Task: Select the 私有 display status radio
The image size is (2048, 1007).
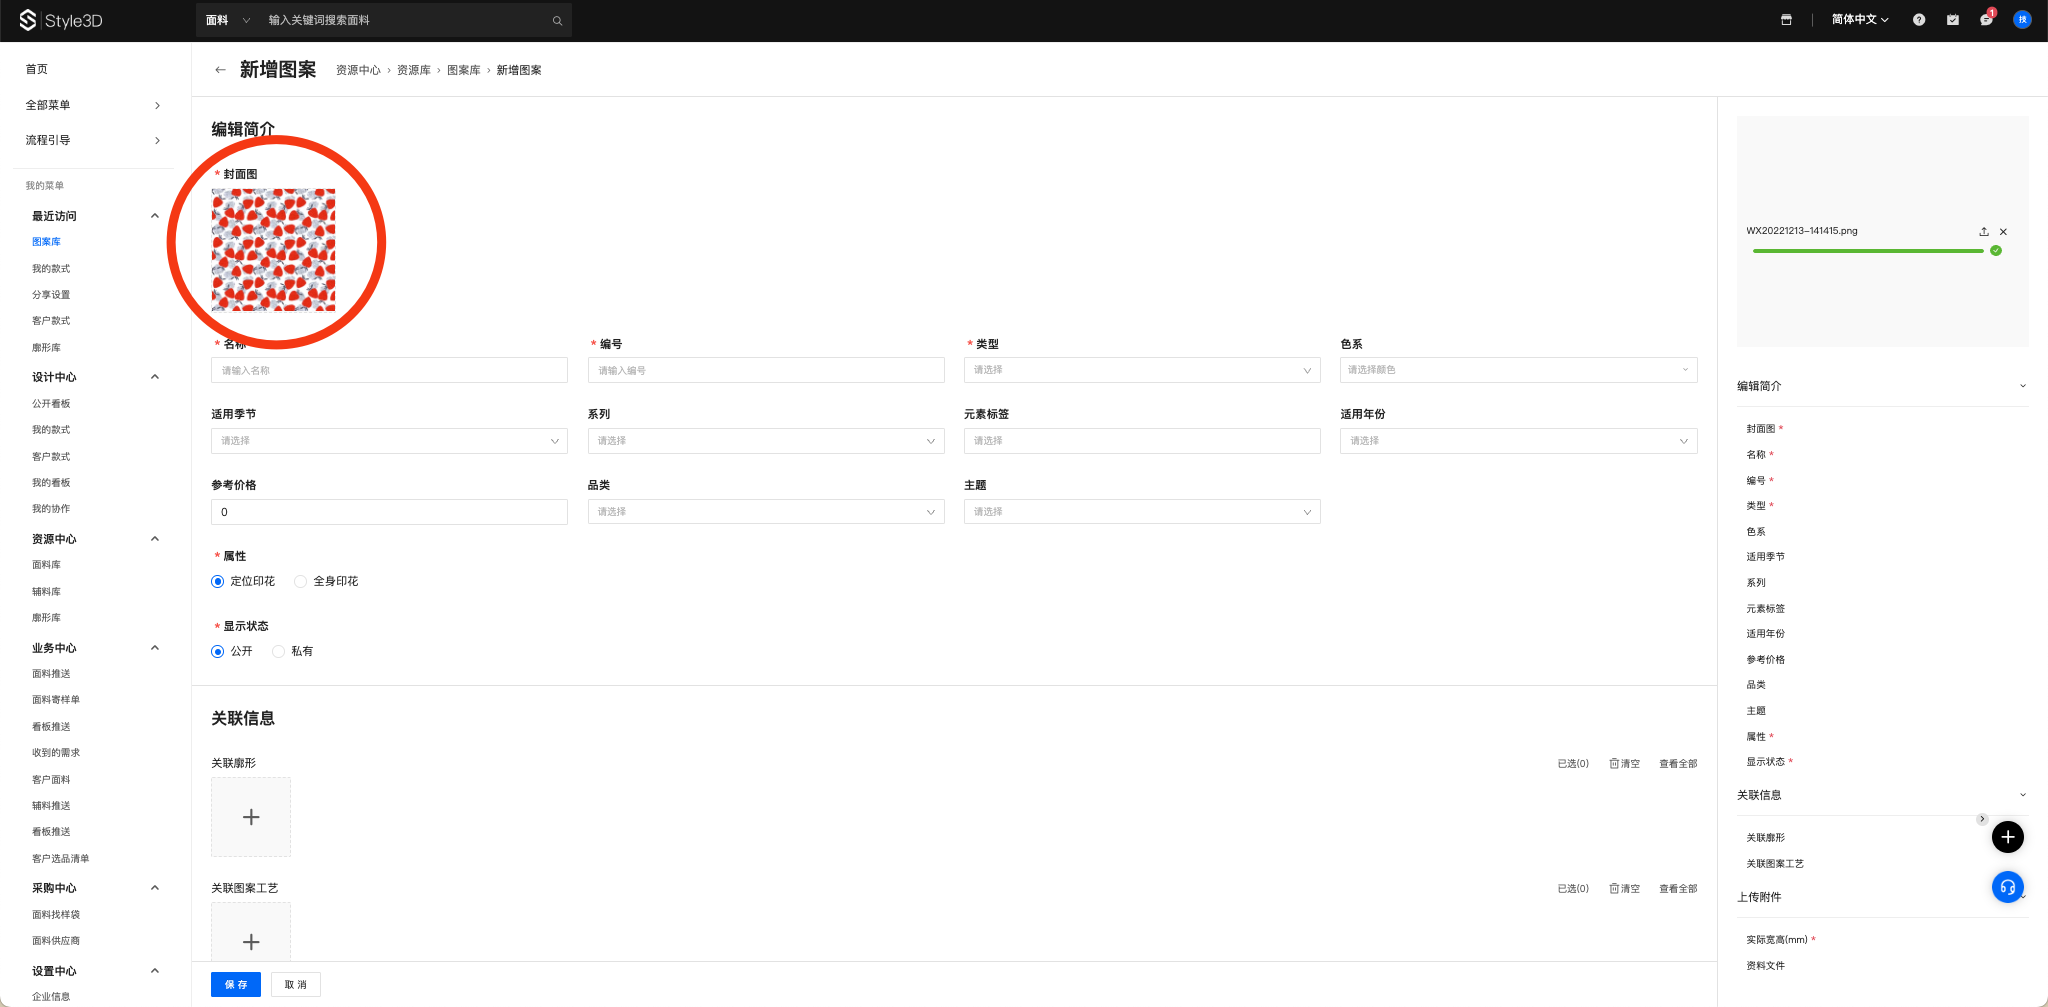Action: tap(278, 651)
